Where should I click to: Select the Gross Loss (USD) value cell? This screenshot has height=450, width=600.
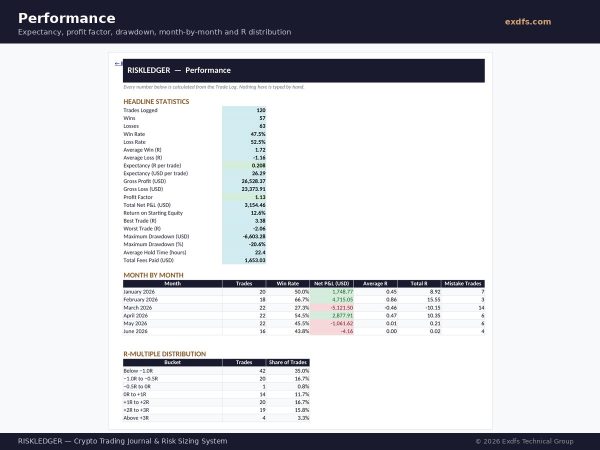244,189
